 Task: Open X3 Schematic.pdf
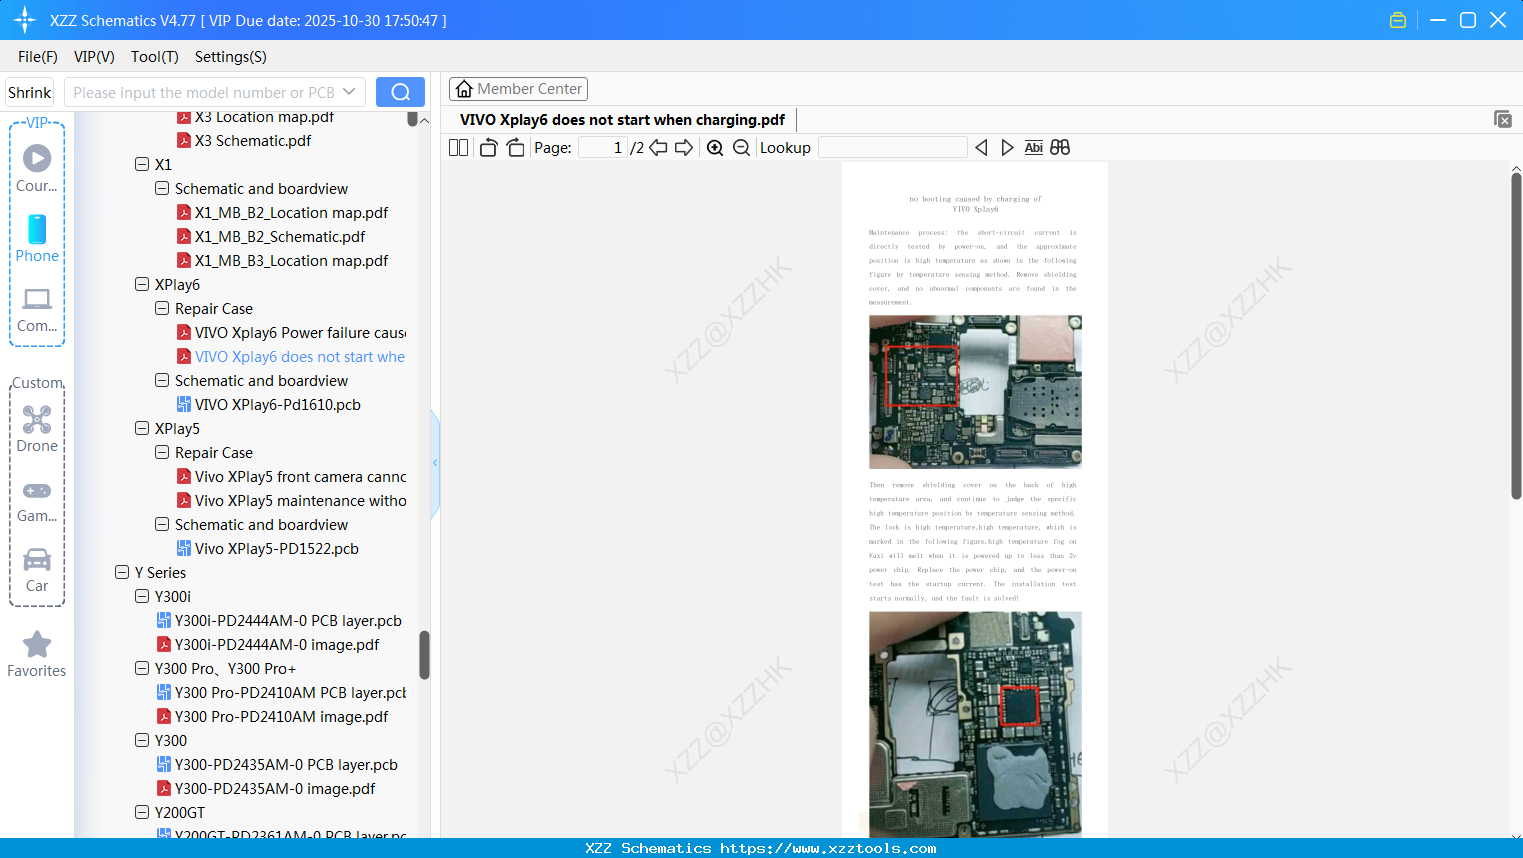tap(253, 141)
